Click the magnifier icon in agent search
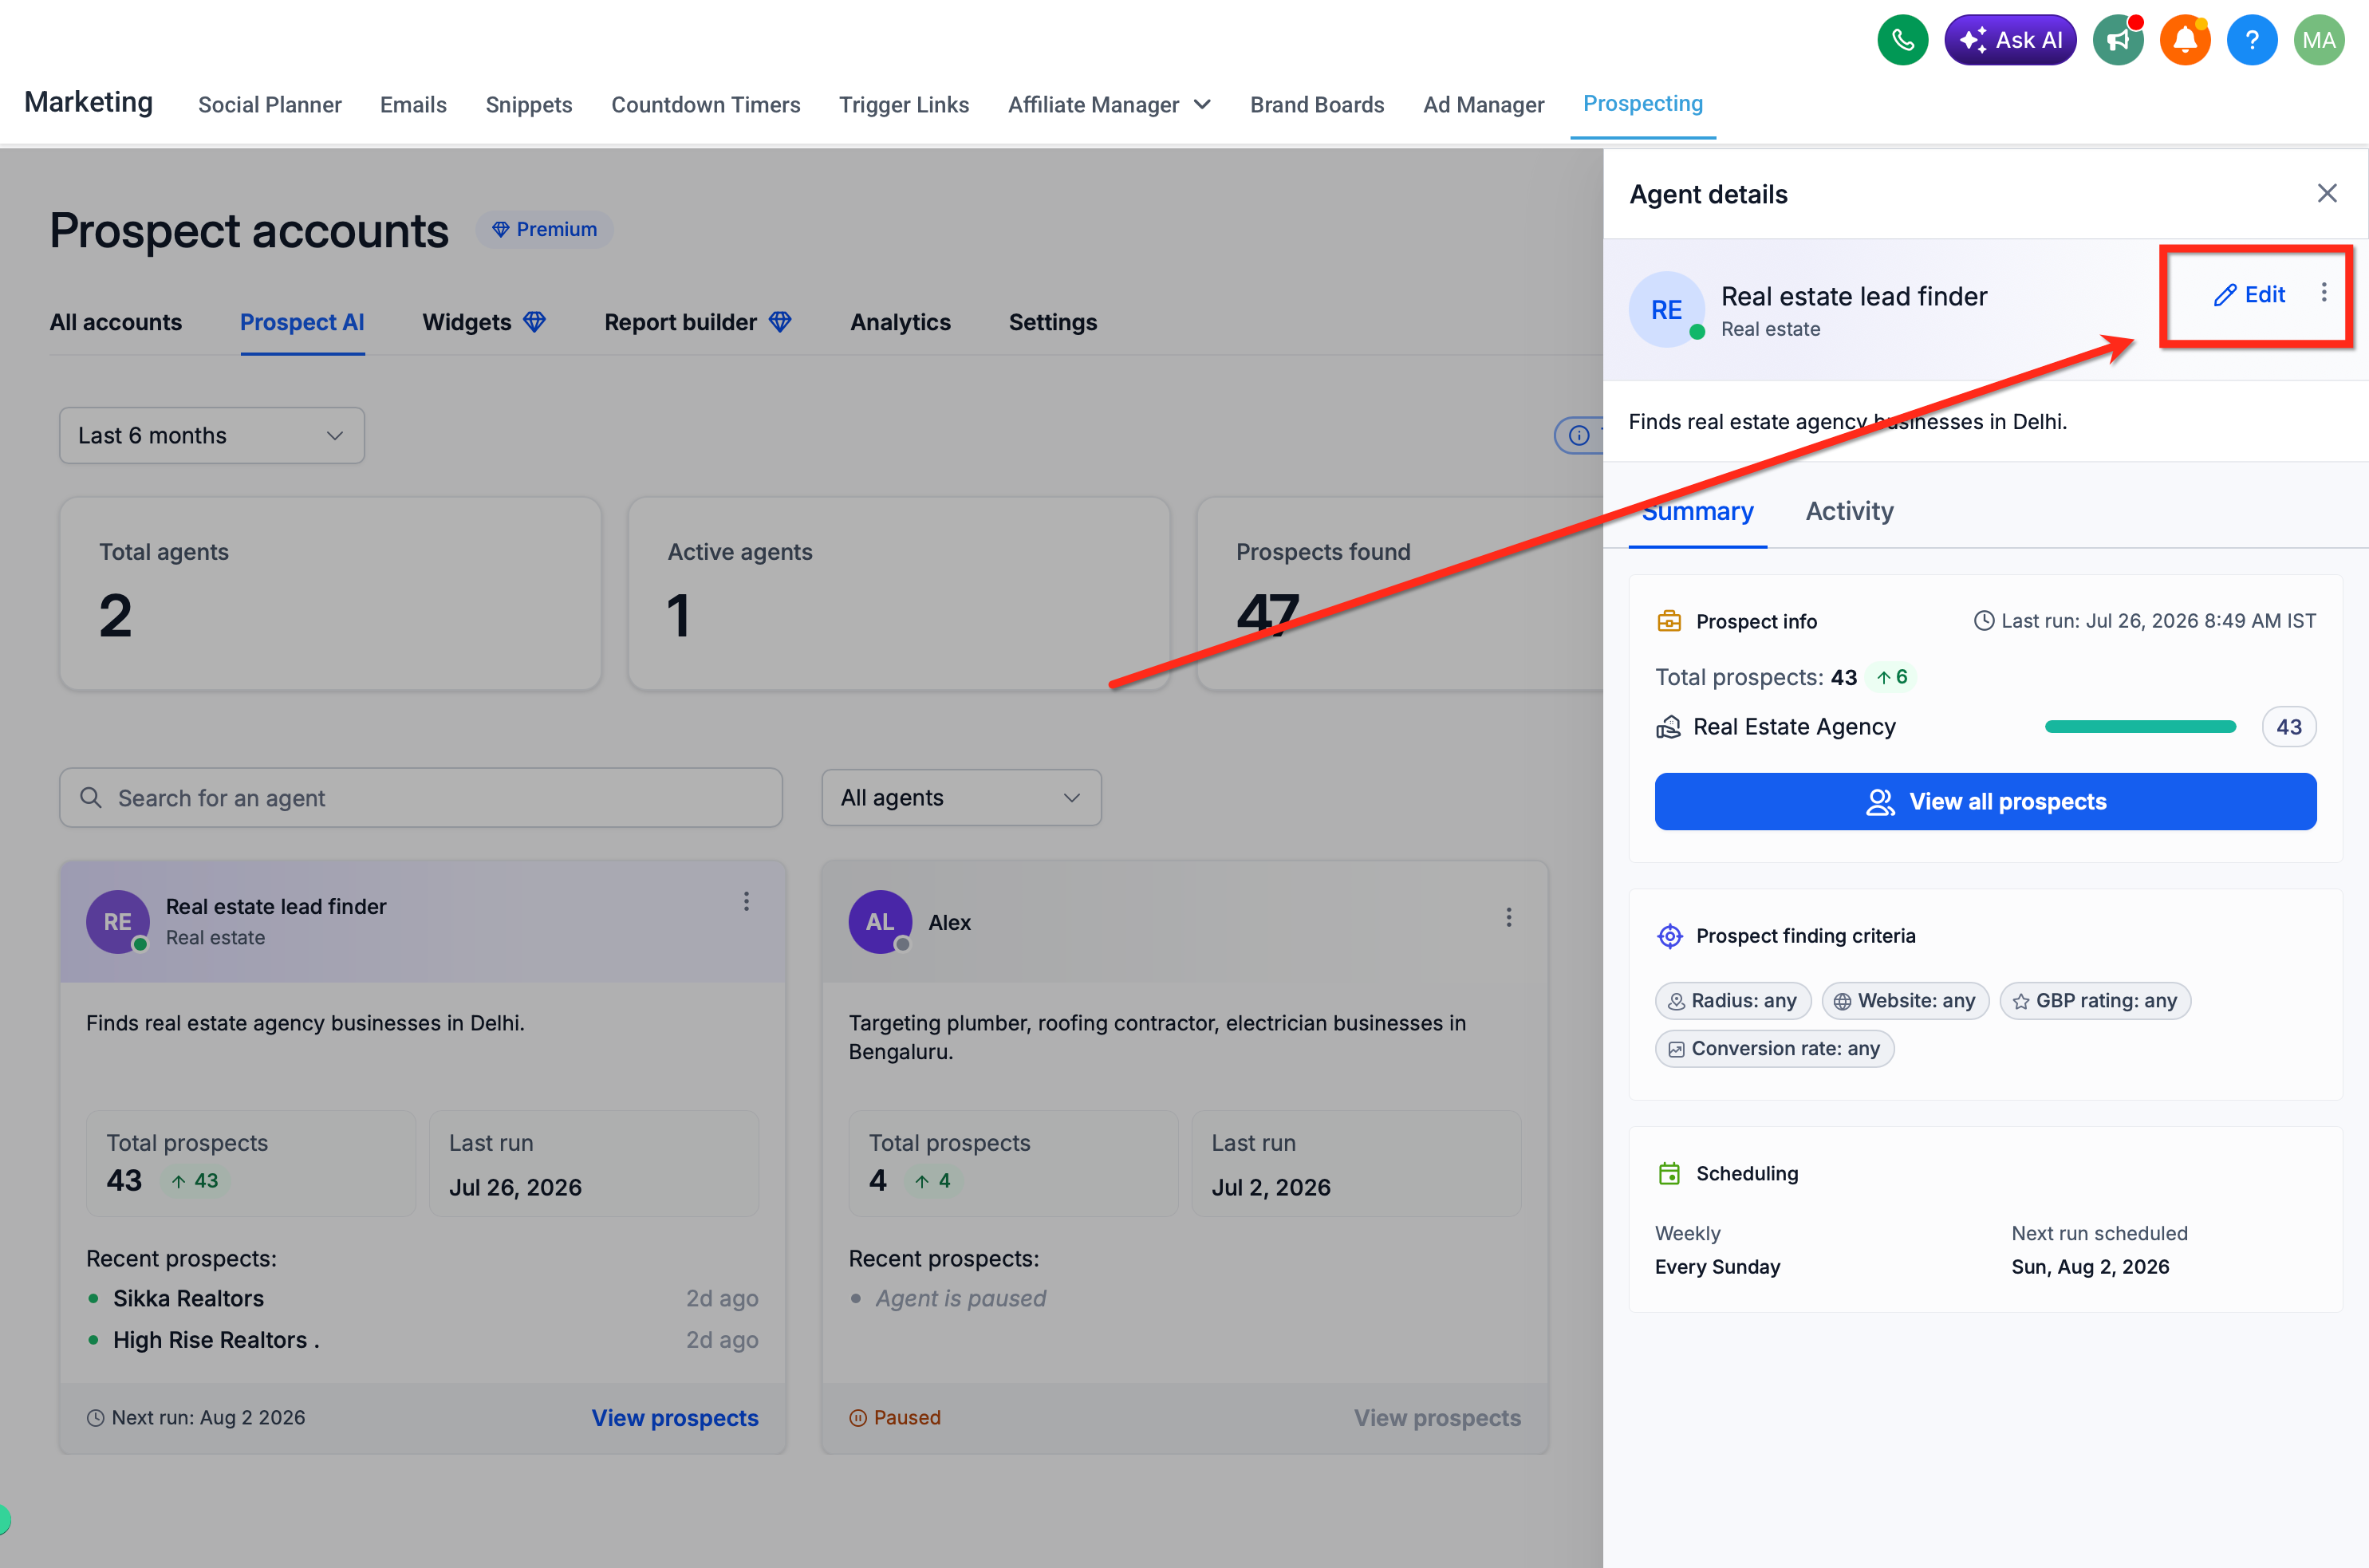The image size is (2369, 1568). coord(91,797)
